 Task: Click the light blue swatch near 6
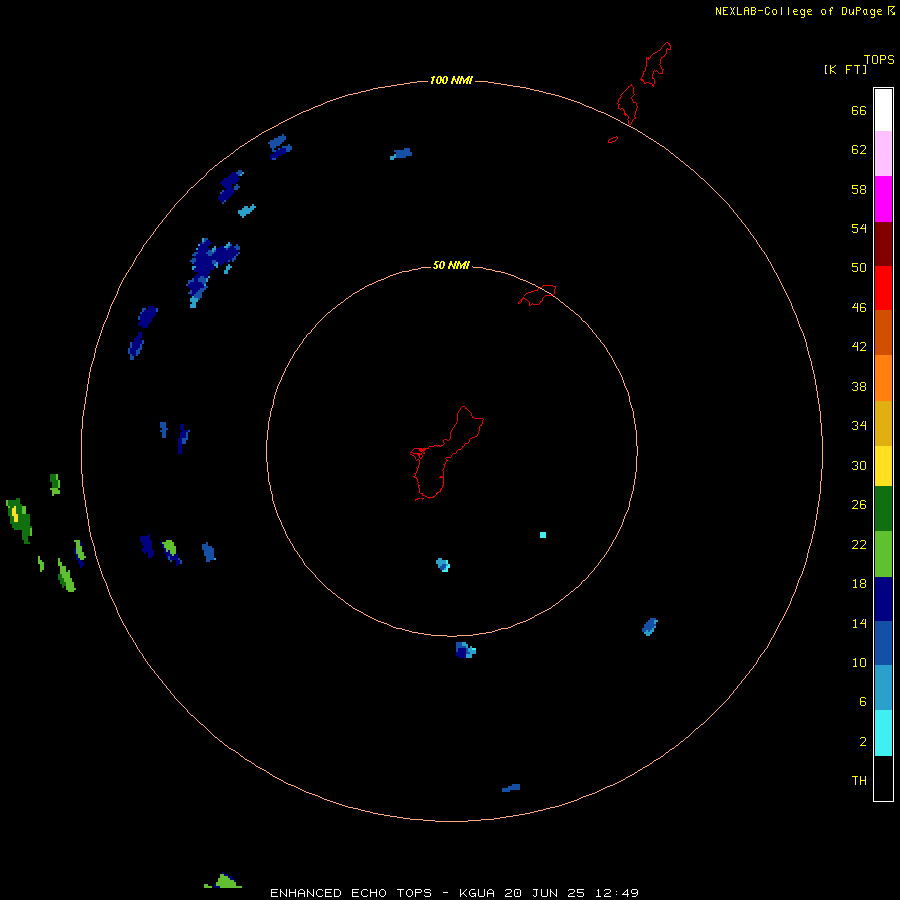coord(883,688)
